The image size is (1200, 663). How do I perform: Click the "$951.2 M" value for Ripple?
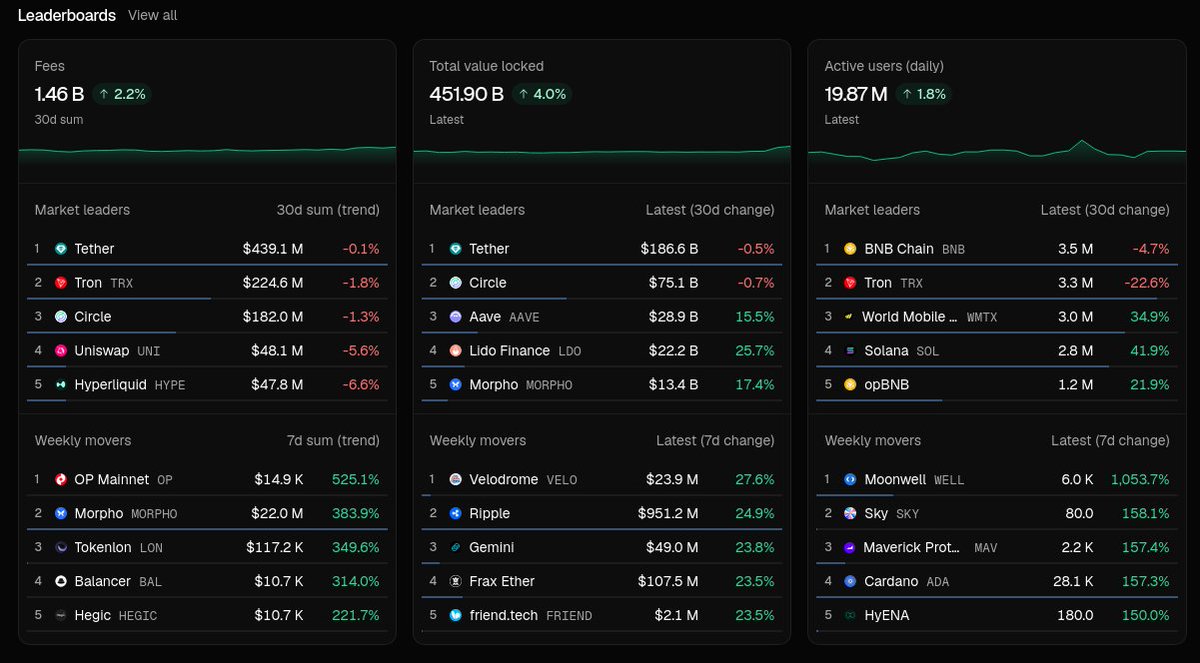[x=669, y=514]
